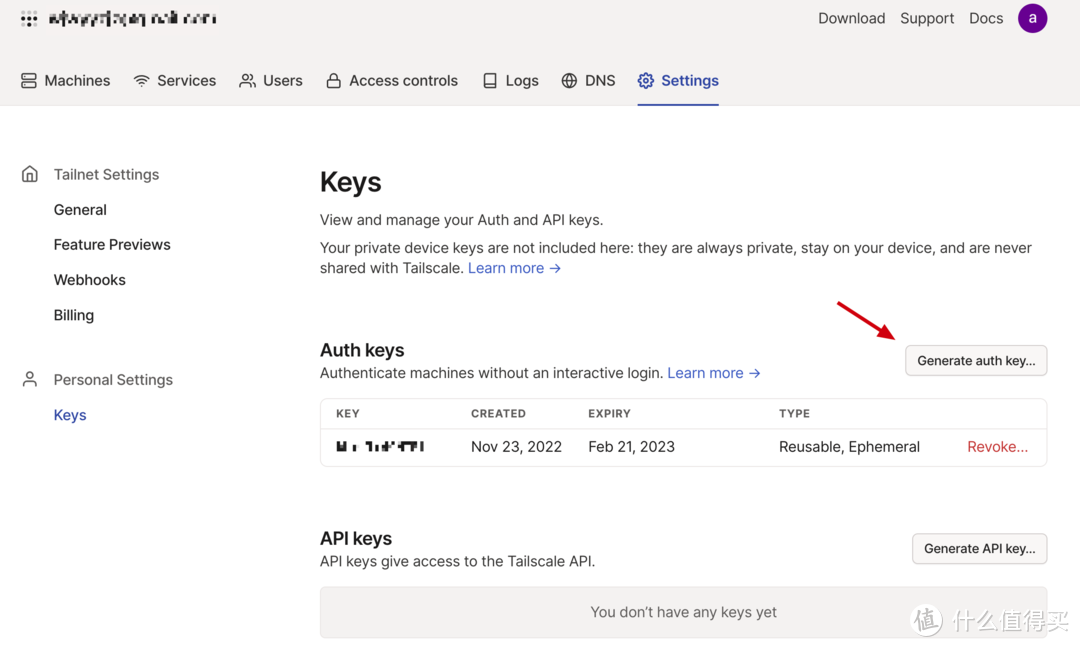Image resolution: width=1080 pixels, height=647 pixels.
Task: Open the Support link in header
Action: (927, 19)
